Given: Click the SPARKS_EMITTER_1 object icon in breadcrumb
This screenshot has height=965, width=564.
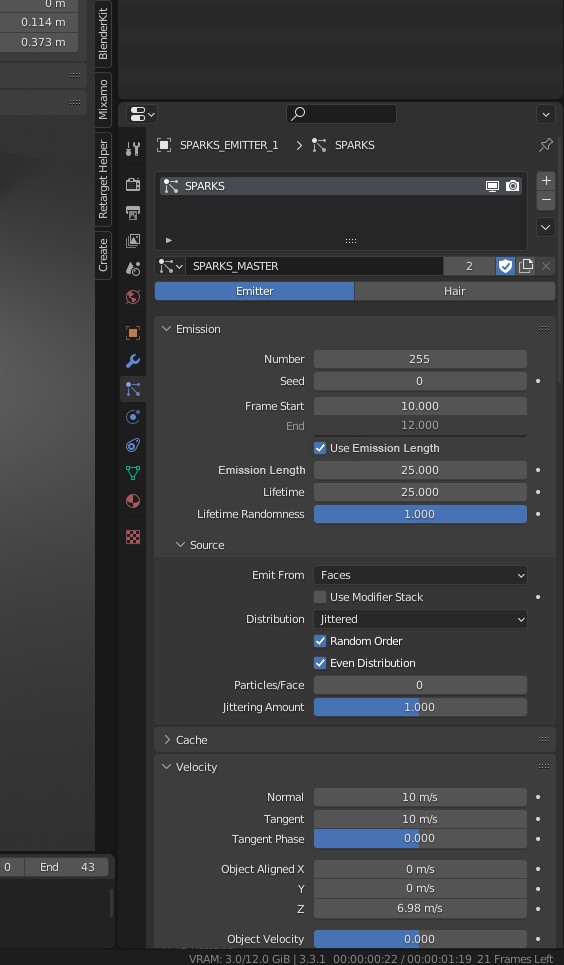Looking at the screenshot, I should pyautogui.click(x=164, y=145).
